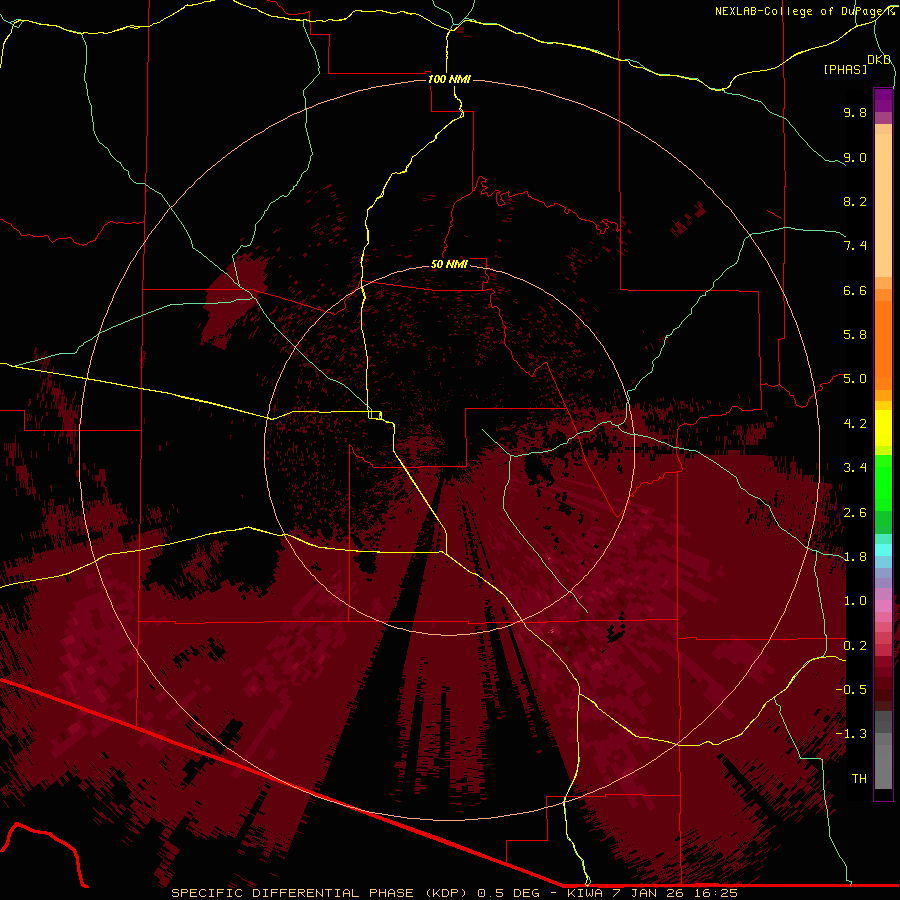
Task: Pick the purple segment atop the color bar
Action: 883,100
